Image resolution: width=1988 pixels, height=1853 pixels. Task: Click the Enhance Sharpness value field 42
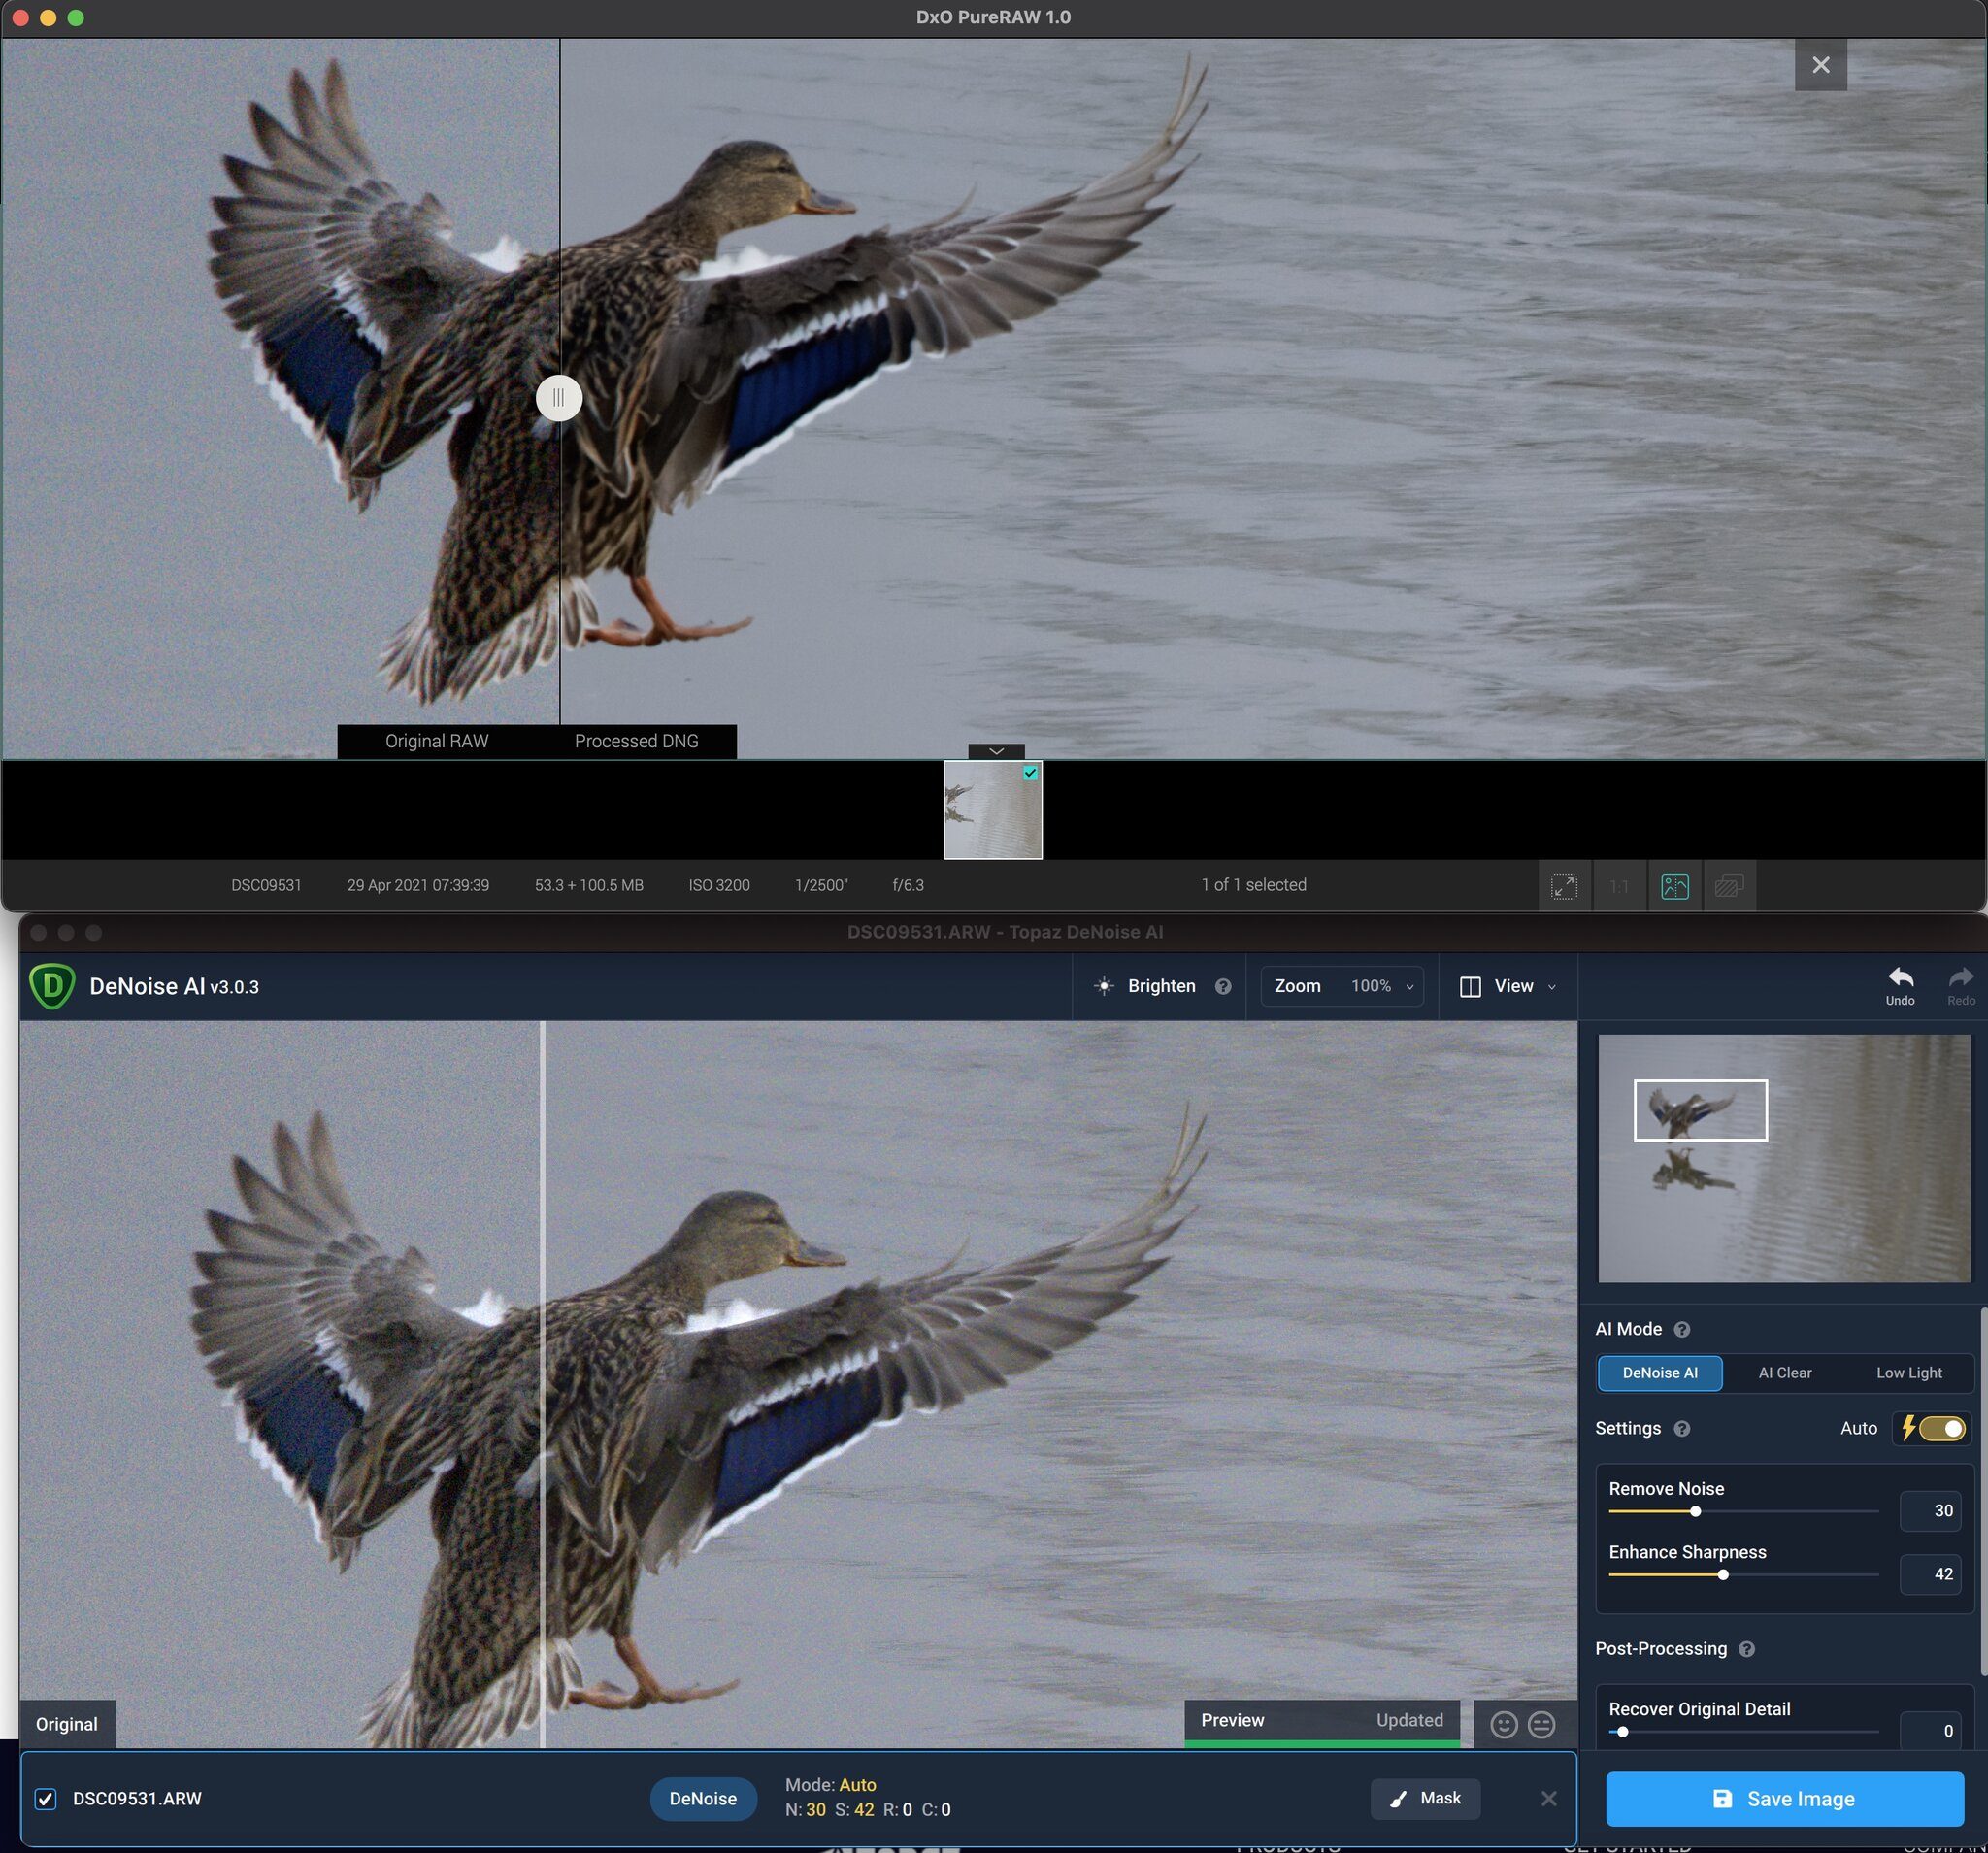coord(1930,1575)
